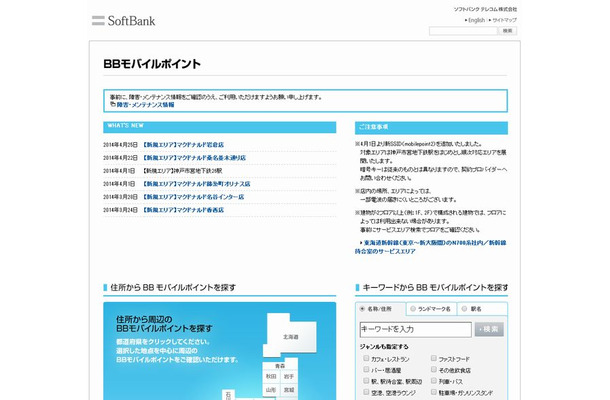
Task: Click the ジャンルも指定する label
Action: [384, 347]
